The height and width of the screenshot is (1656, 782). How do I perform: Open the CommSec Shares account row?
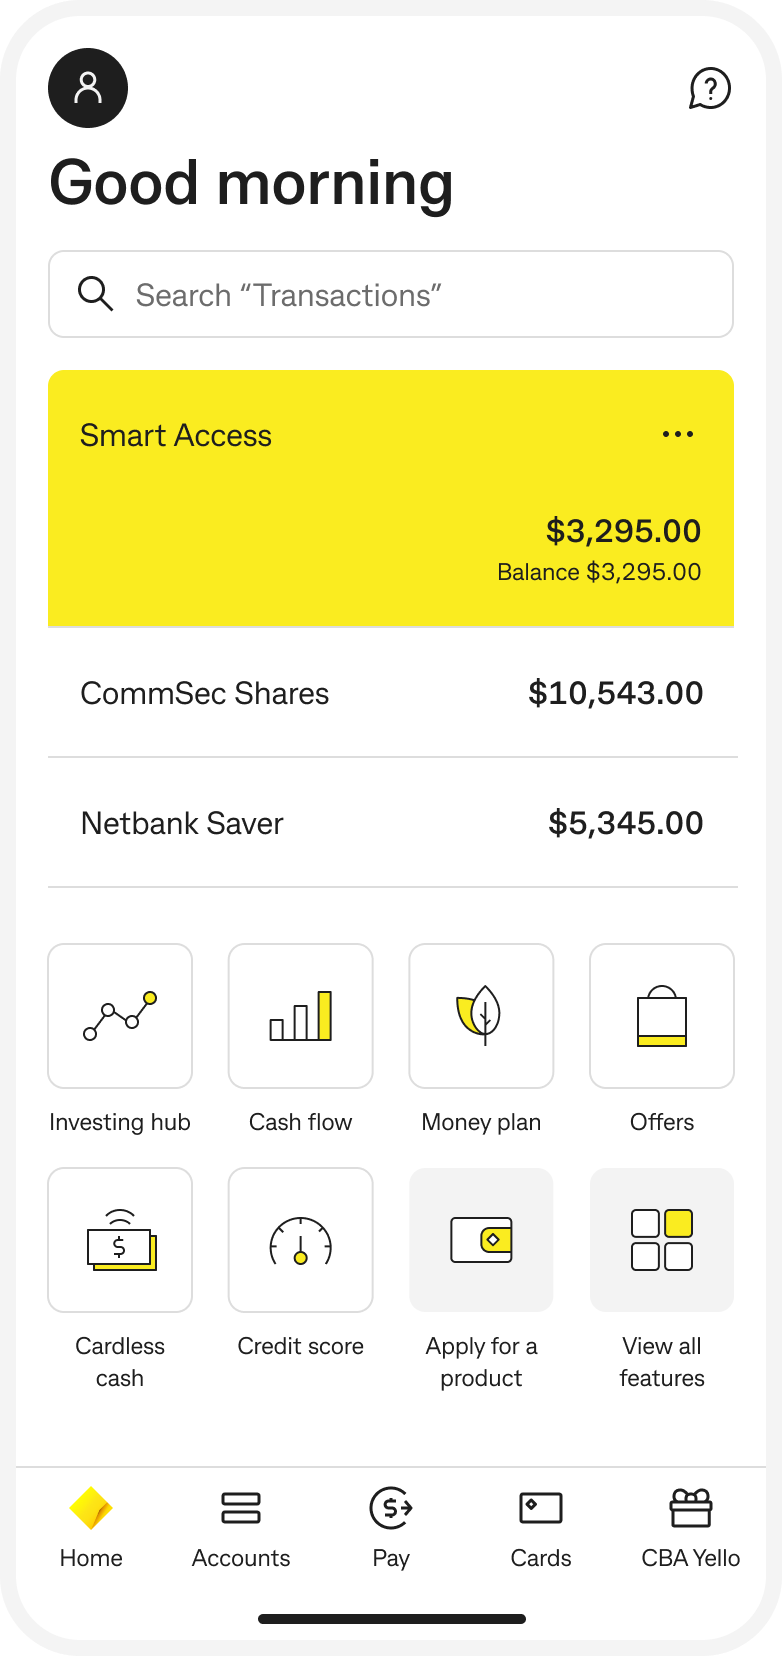tap(391, 693)
